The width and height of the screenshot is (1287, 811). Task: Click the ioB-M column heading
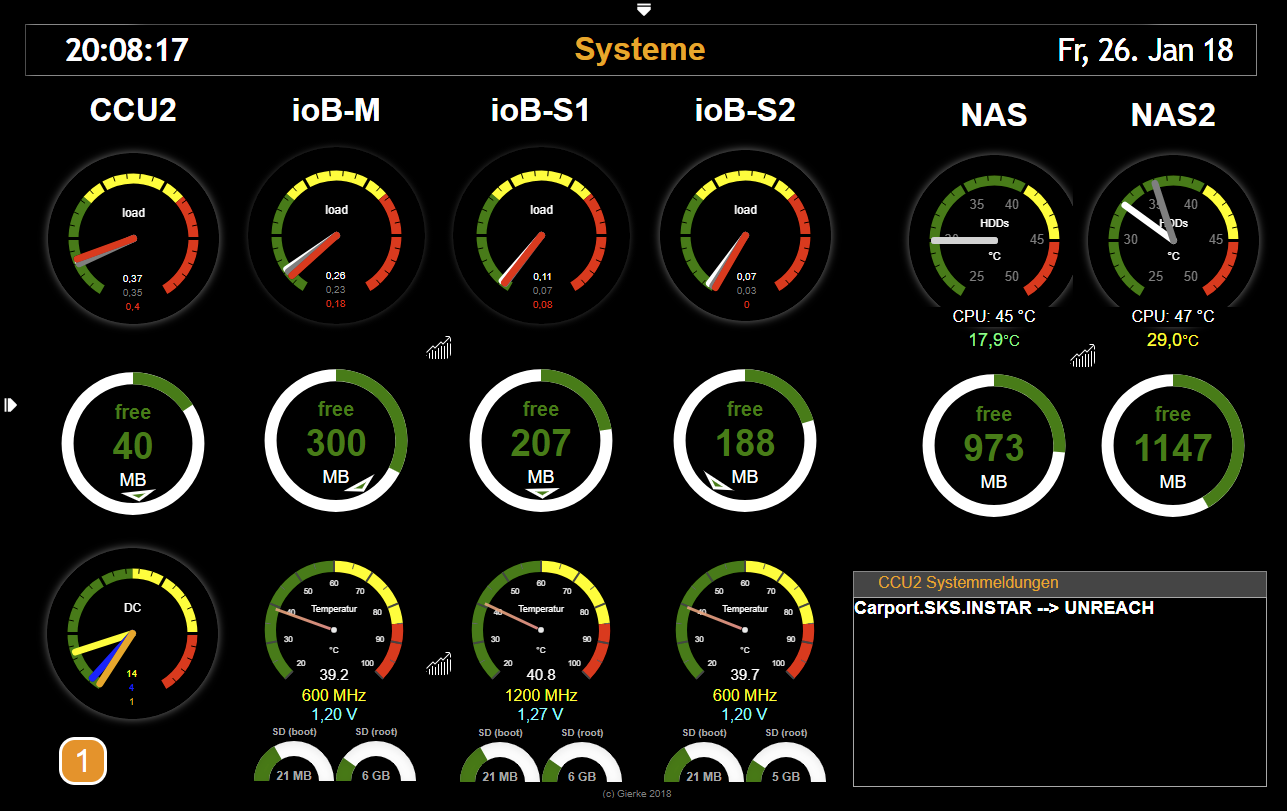[336, 110]
